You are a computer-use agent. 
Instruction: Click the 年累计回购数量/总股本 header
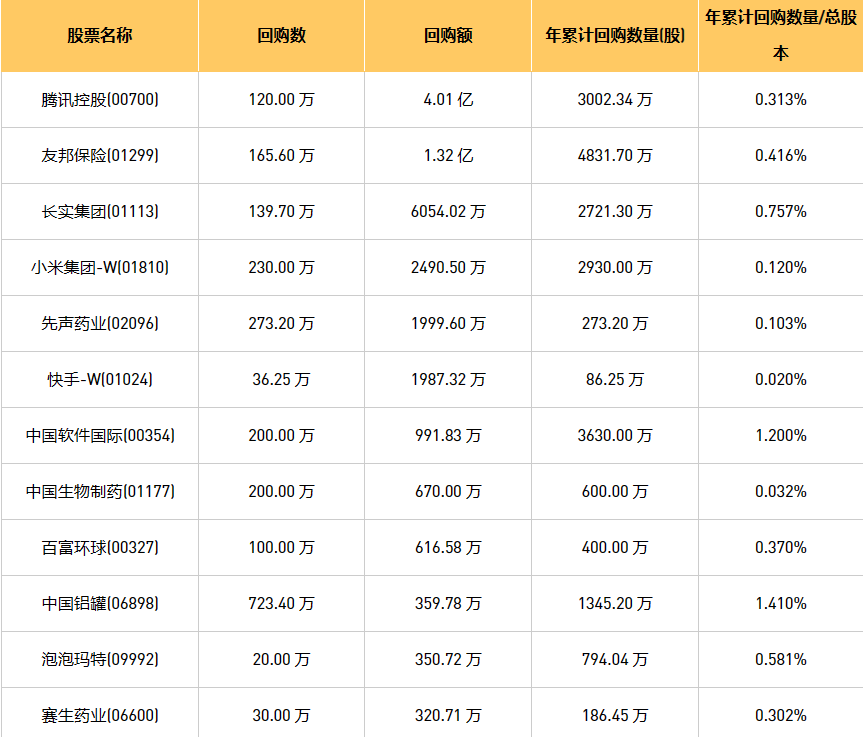[781, 36]
